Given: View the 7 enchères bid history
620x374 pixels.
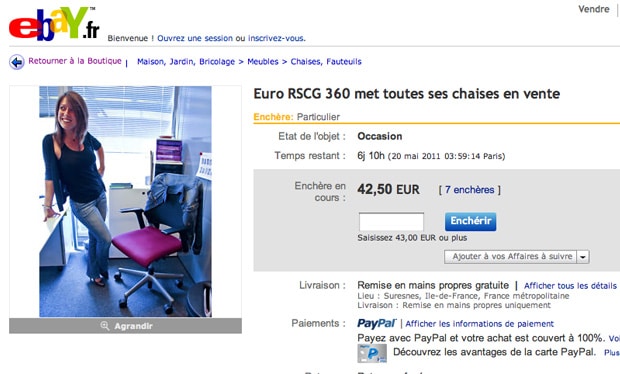Looking at the screenshot, I should (469, 190).
